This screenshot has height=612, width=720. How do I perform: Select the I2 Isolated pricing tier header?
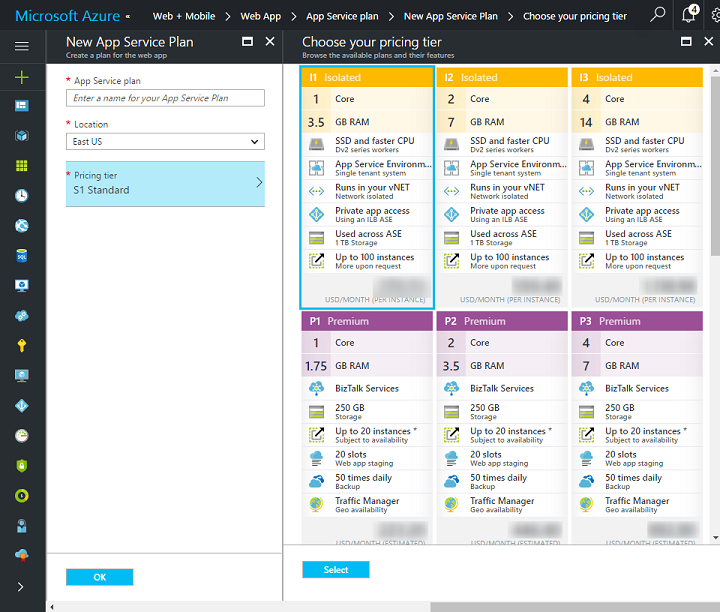tap(502, 77)
